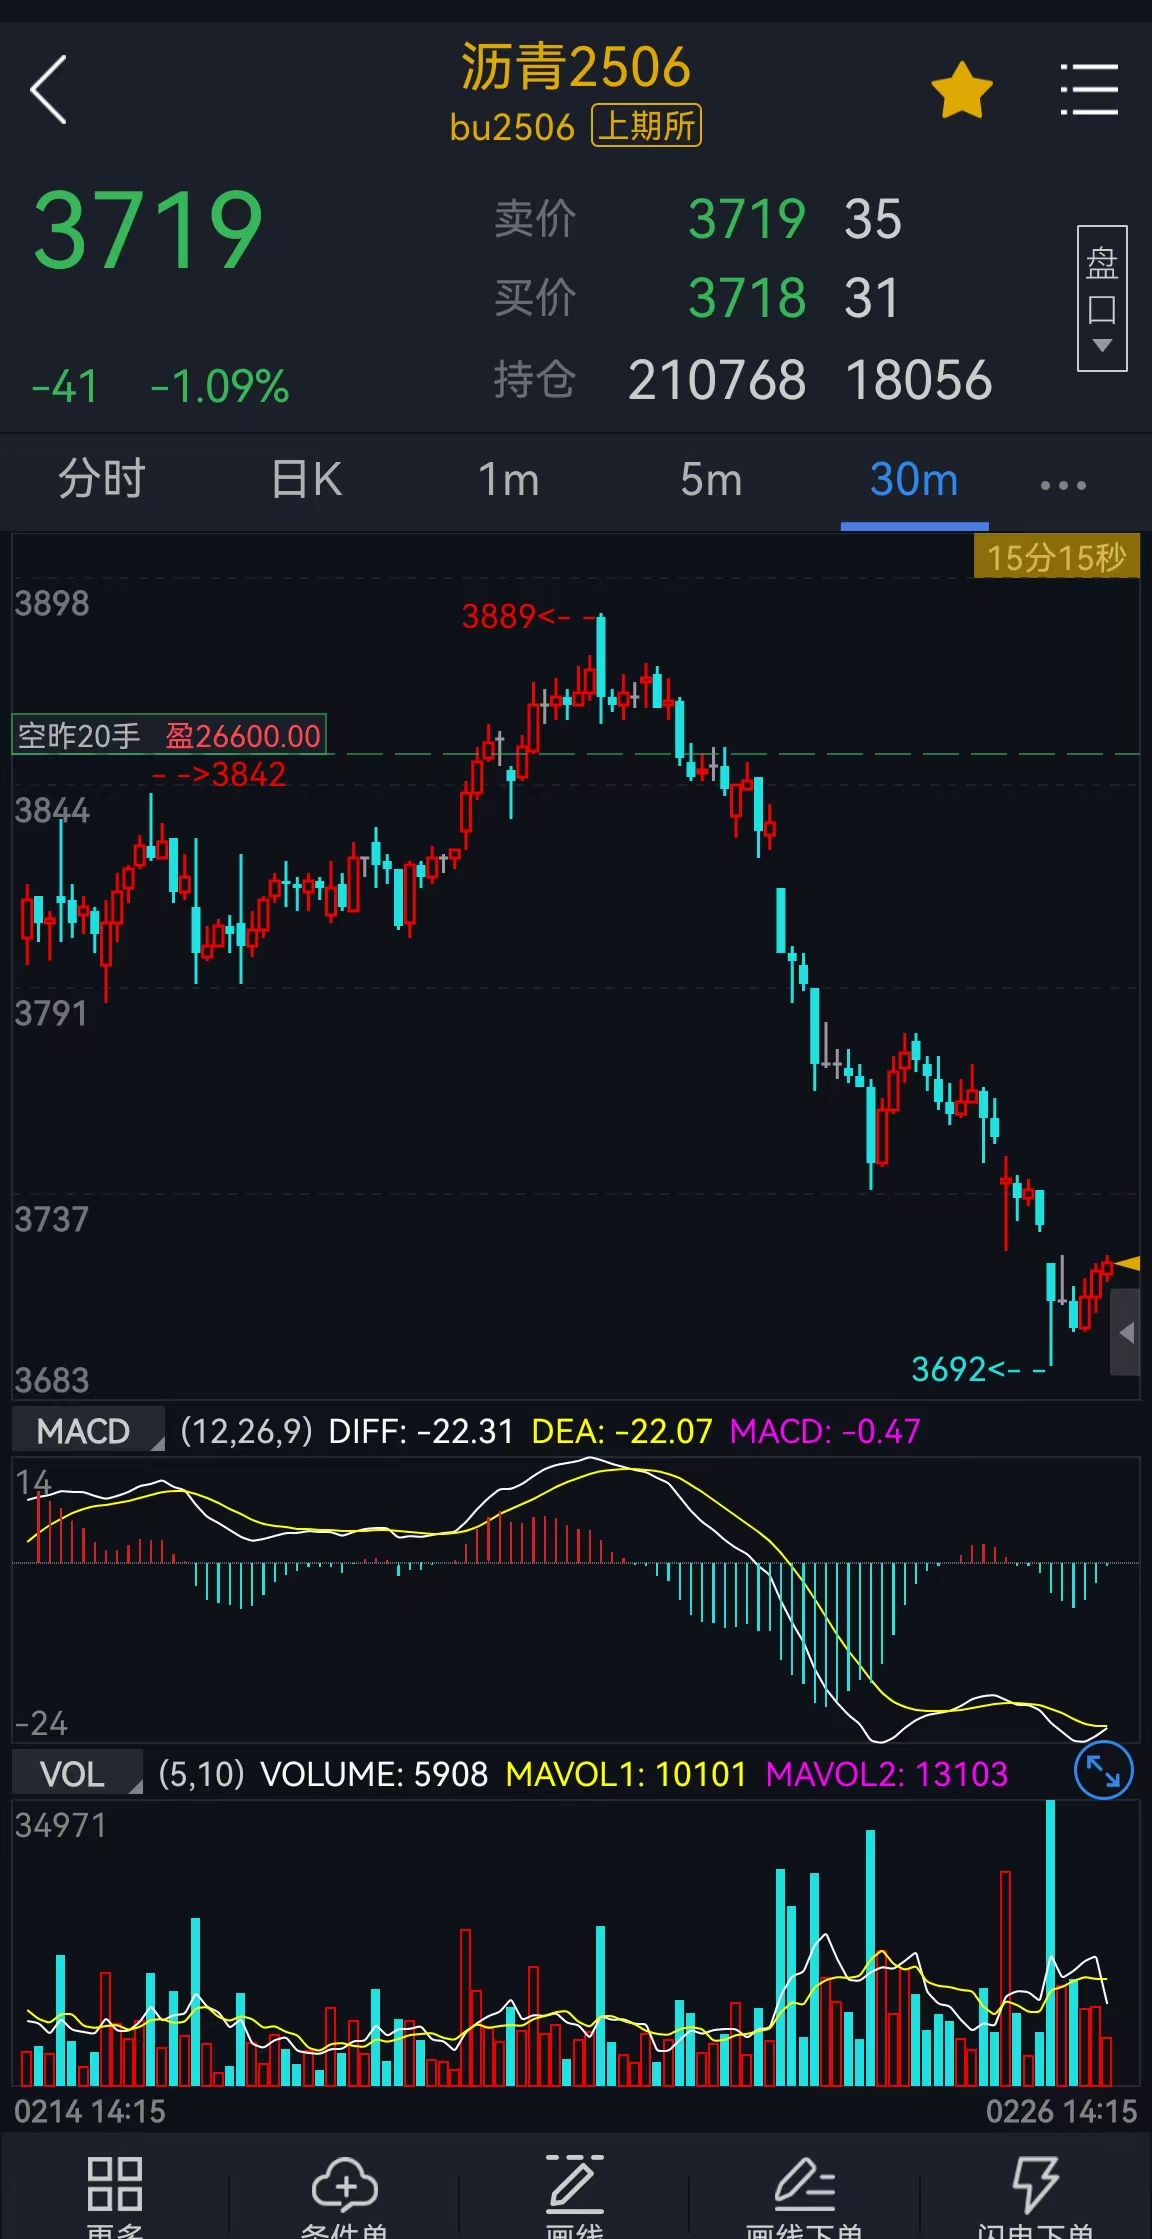Switch to the 日K tab

[x=306, y=480]
